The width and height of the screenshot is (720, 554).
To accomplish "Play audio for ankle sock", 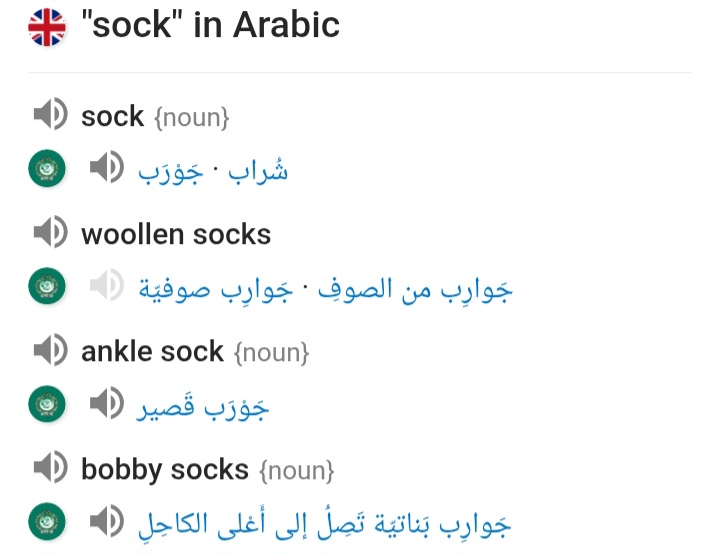I will 51,350.
